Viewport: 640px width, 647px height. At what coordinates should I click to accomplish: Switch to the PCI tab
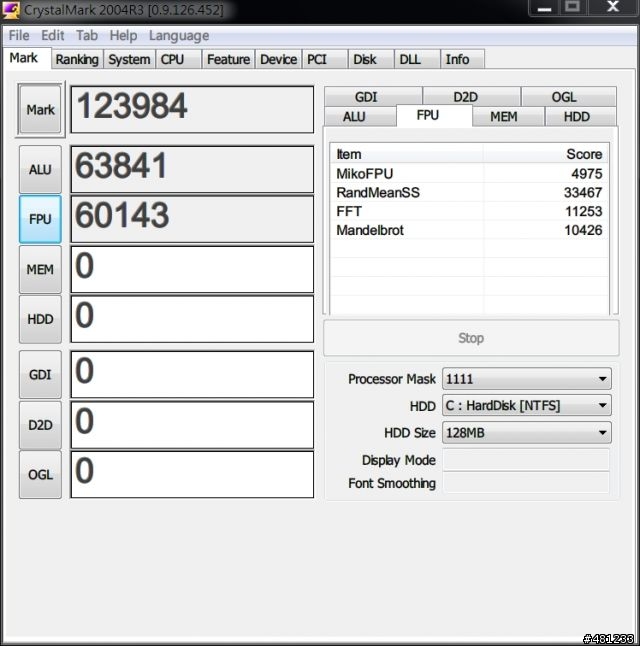[325, 59]
